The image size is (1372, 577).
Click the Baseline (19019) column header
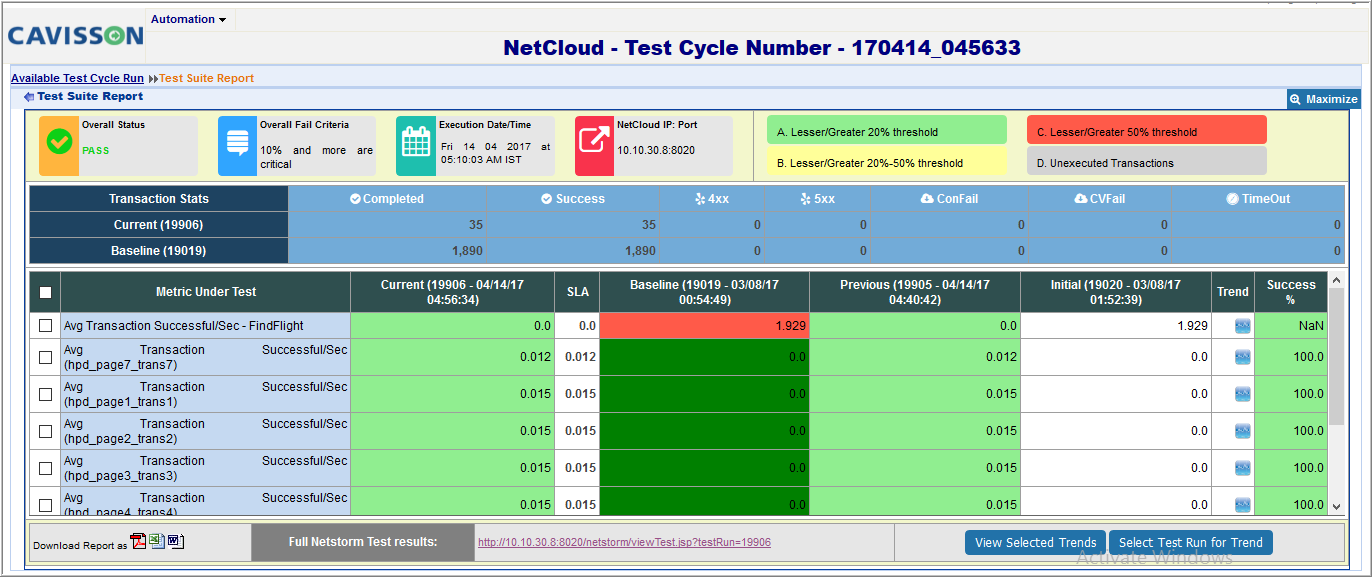[705, 292]
